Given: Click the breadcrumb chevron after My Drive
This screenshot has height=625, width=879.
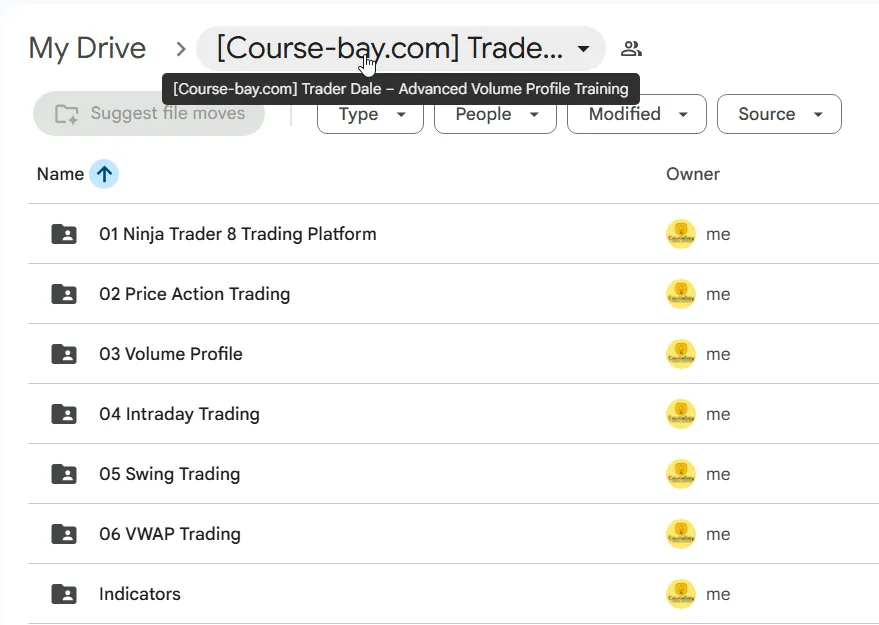Looking at the screenshot, I should pos(181,49).
